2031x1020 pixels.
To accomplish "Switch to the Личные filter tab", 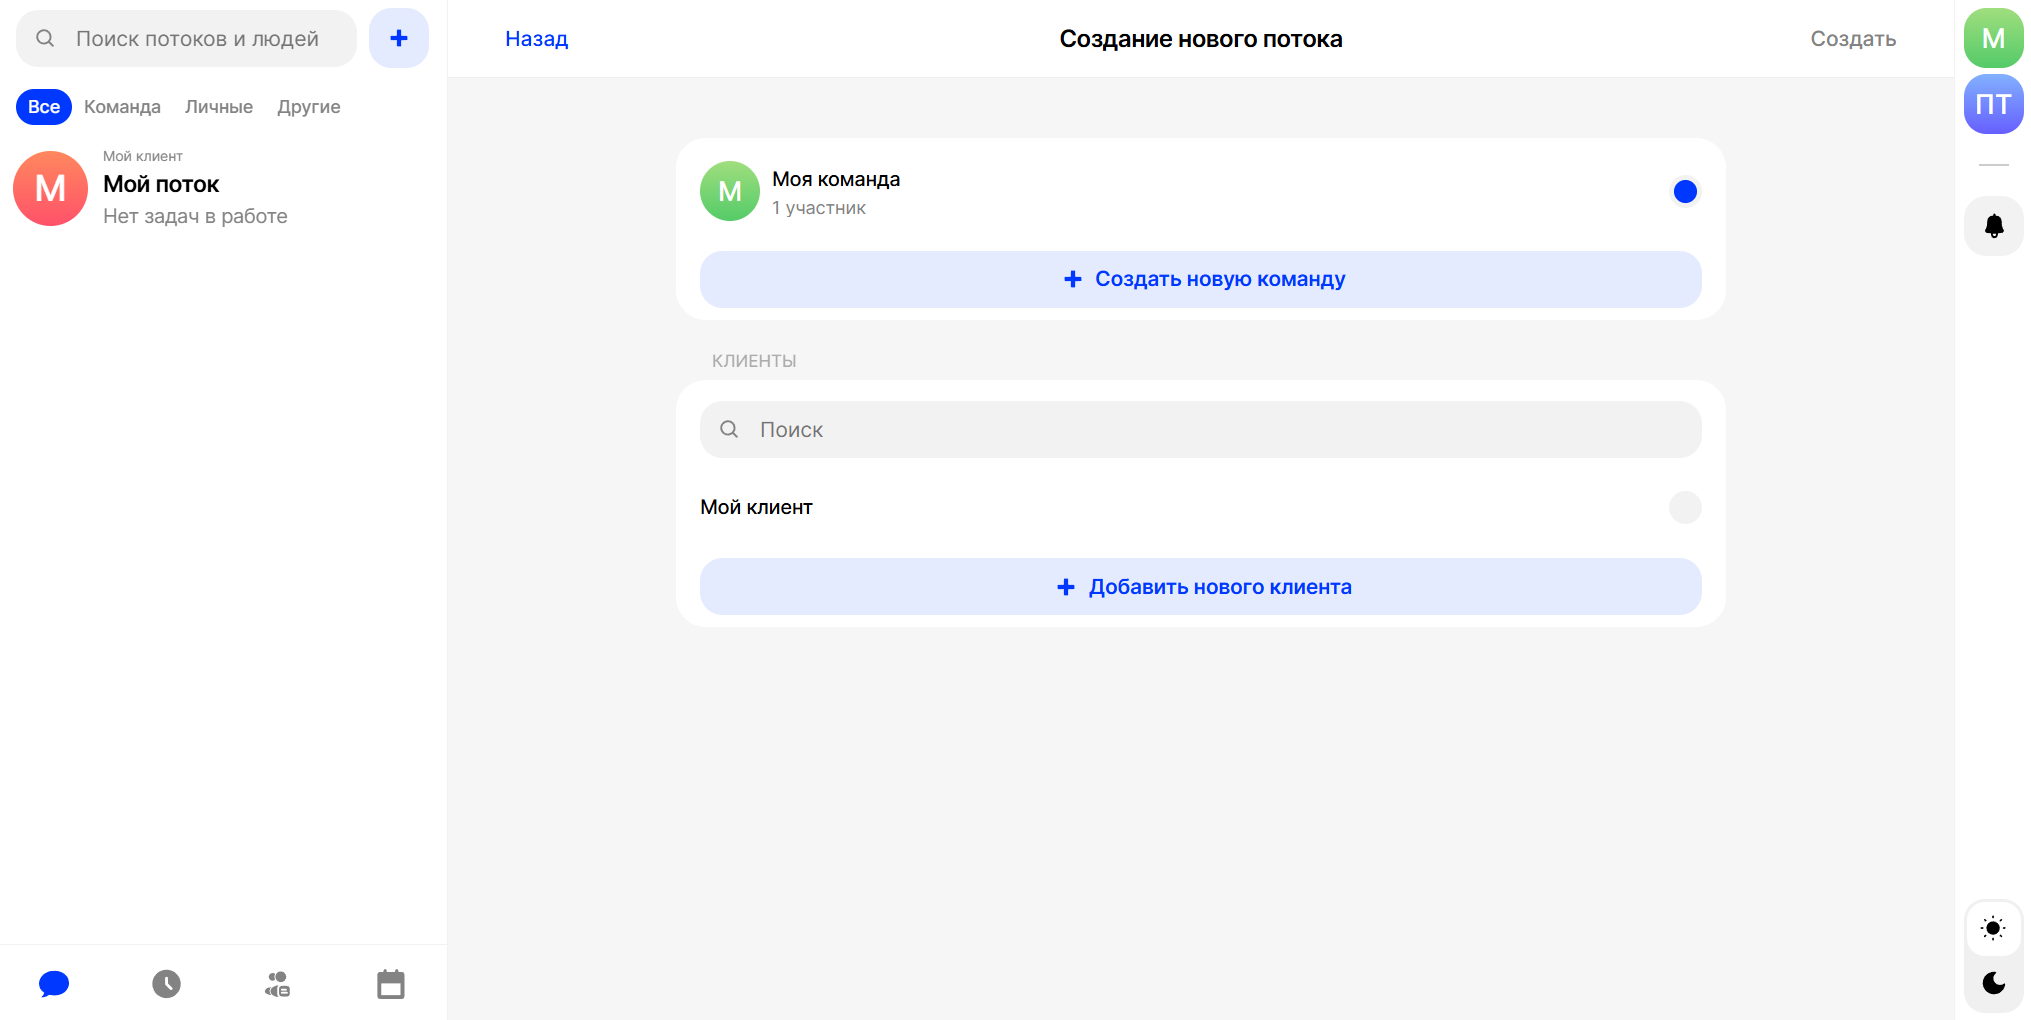I will point(219,107).
